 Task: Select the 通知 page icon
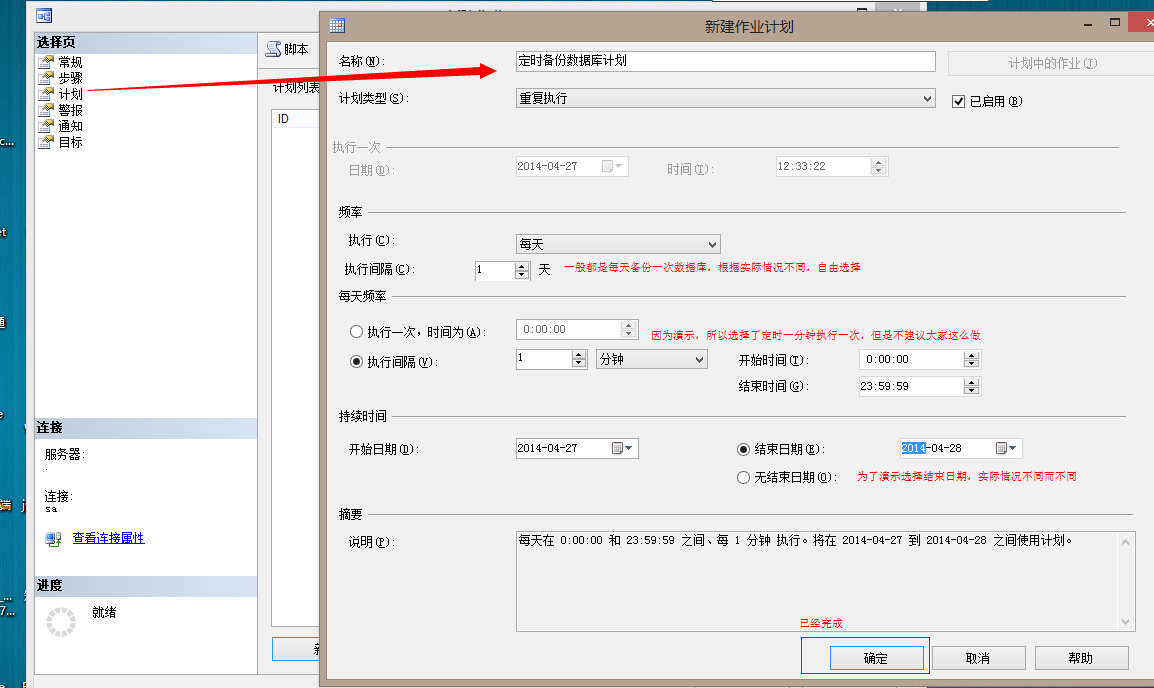(46, 127)
